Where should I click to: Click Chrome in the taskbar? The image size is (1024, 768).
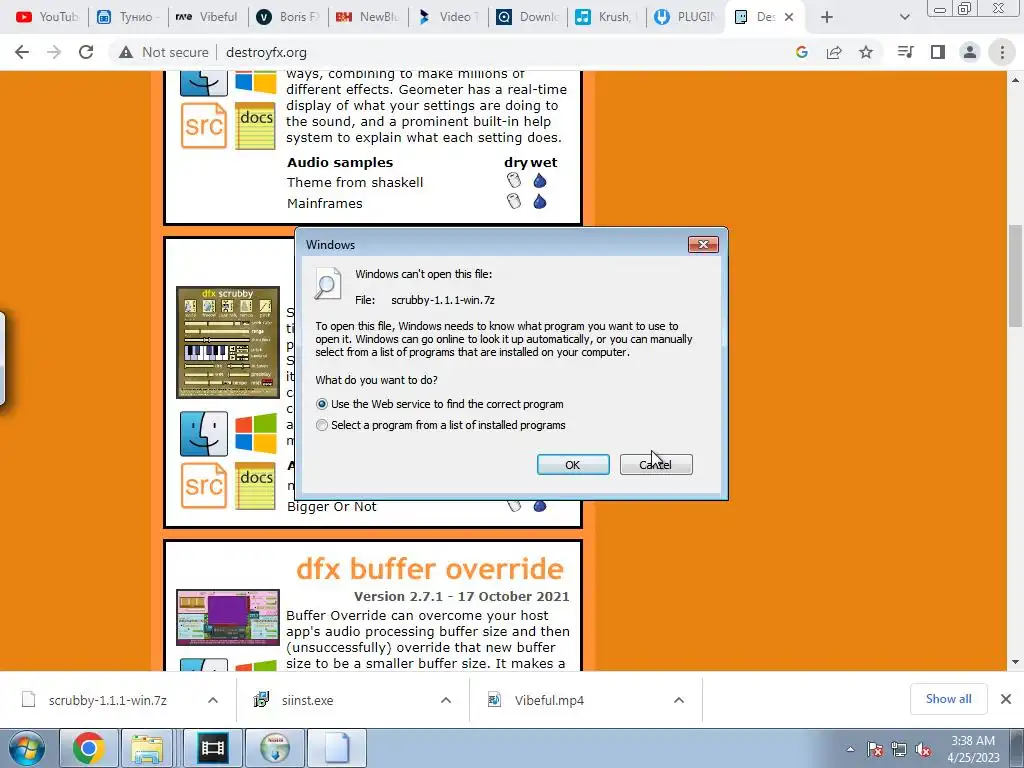pyautogui.click(x=89, y=748)
